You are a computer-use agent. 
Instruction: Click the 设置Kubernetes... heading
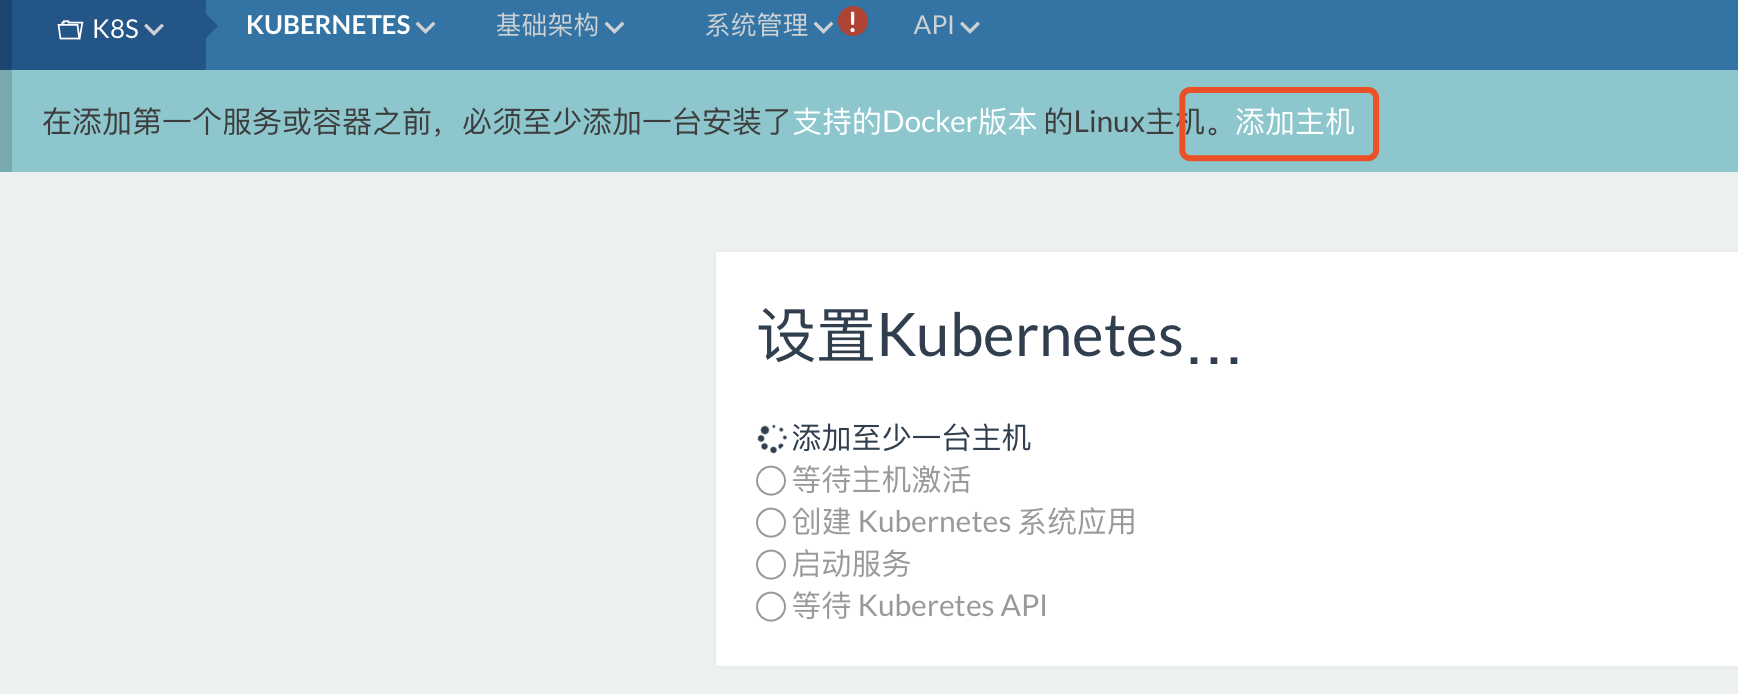pyautogui.click(x=999, y=336)
